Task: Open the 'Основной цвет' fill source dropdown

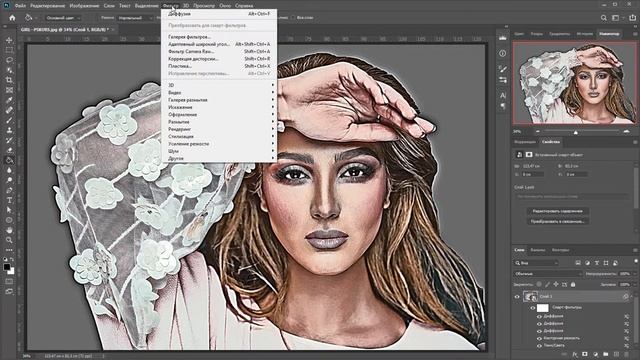Action: tap(63, 18)
